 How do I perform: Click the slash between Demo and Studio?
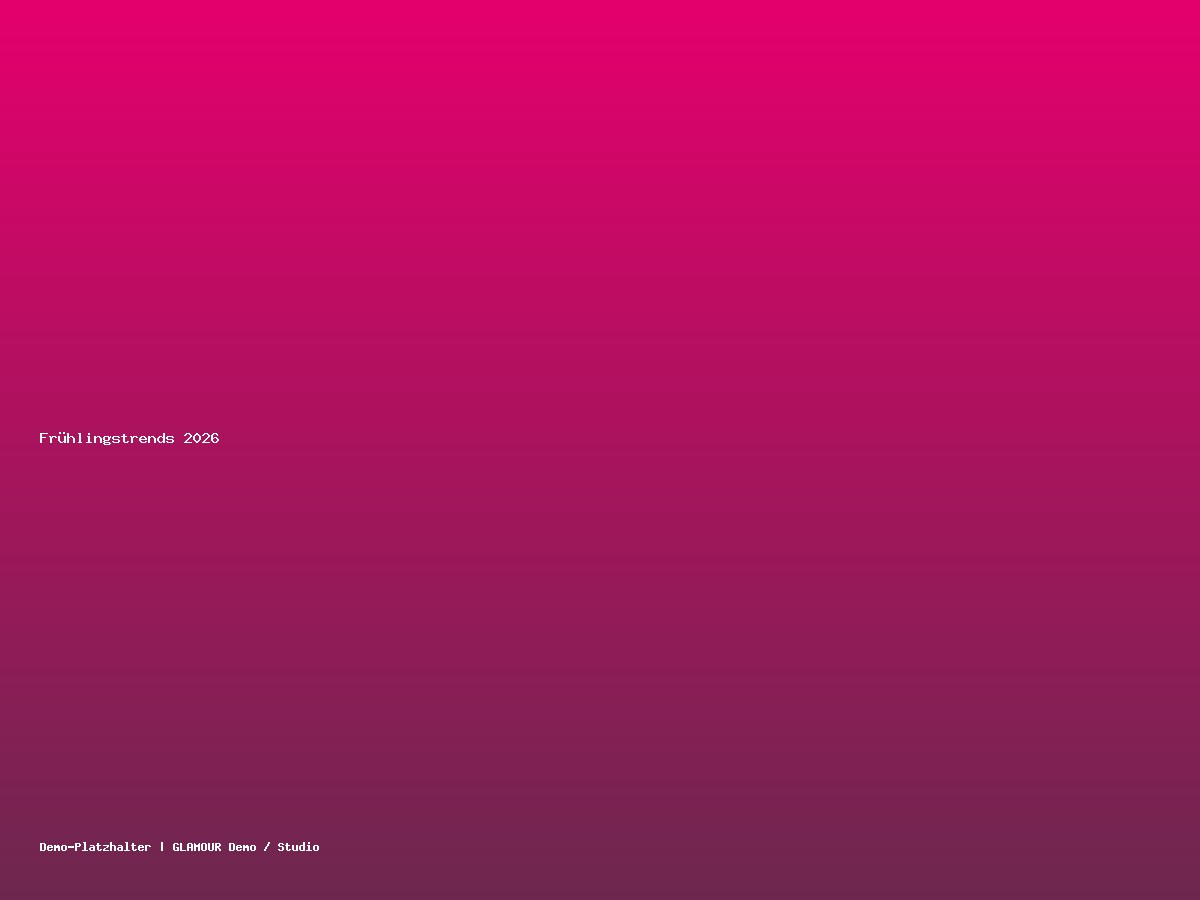pyautogui.click(x=267, y=847)
